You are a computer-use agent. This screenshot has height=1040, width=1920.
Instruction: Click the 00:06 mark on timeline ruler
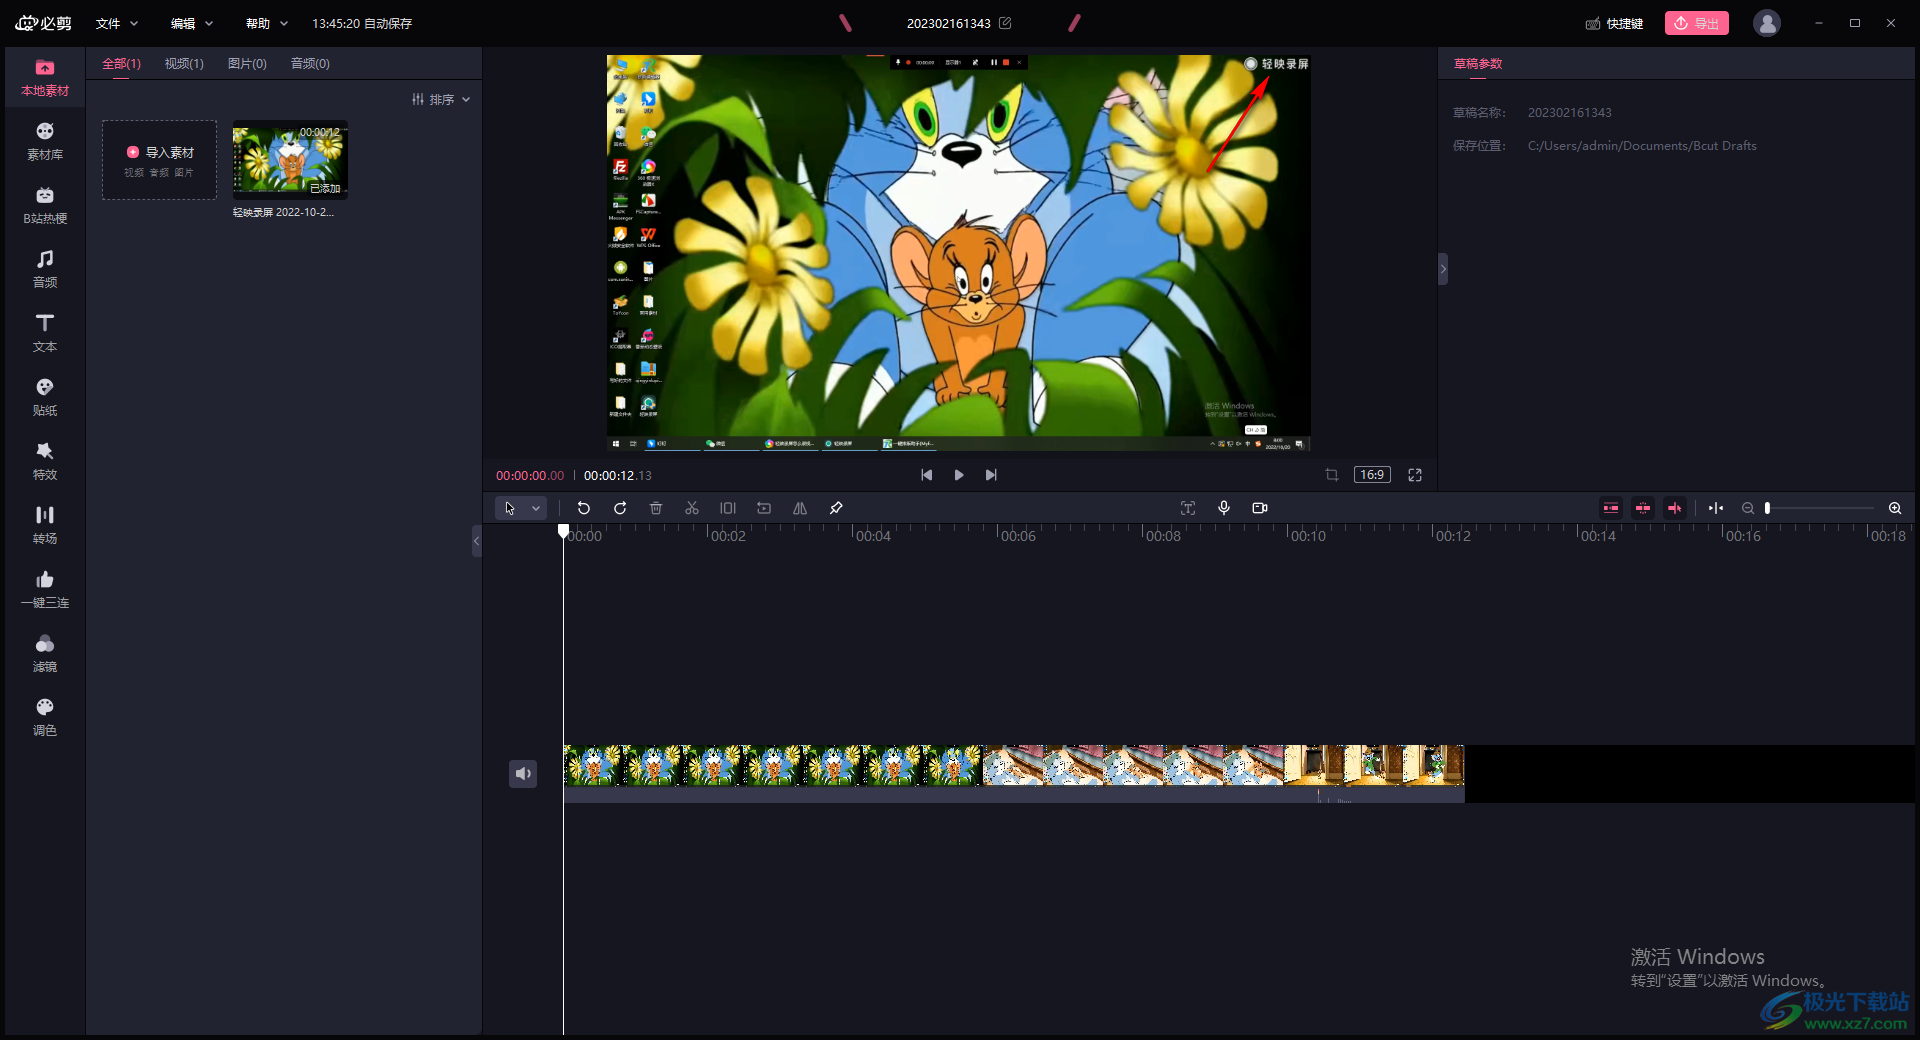pos(1017,536)
